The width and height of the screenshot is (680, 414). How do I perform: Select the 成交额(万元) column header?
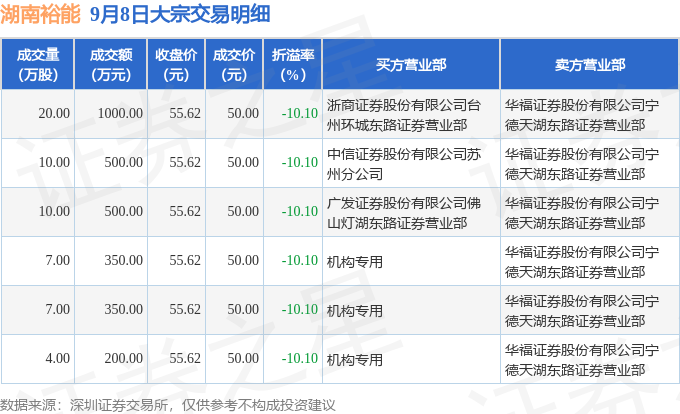point(111,64)
